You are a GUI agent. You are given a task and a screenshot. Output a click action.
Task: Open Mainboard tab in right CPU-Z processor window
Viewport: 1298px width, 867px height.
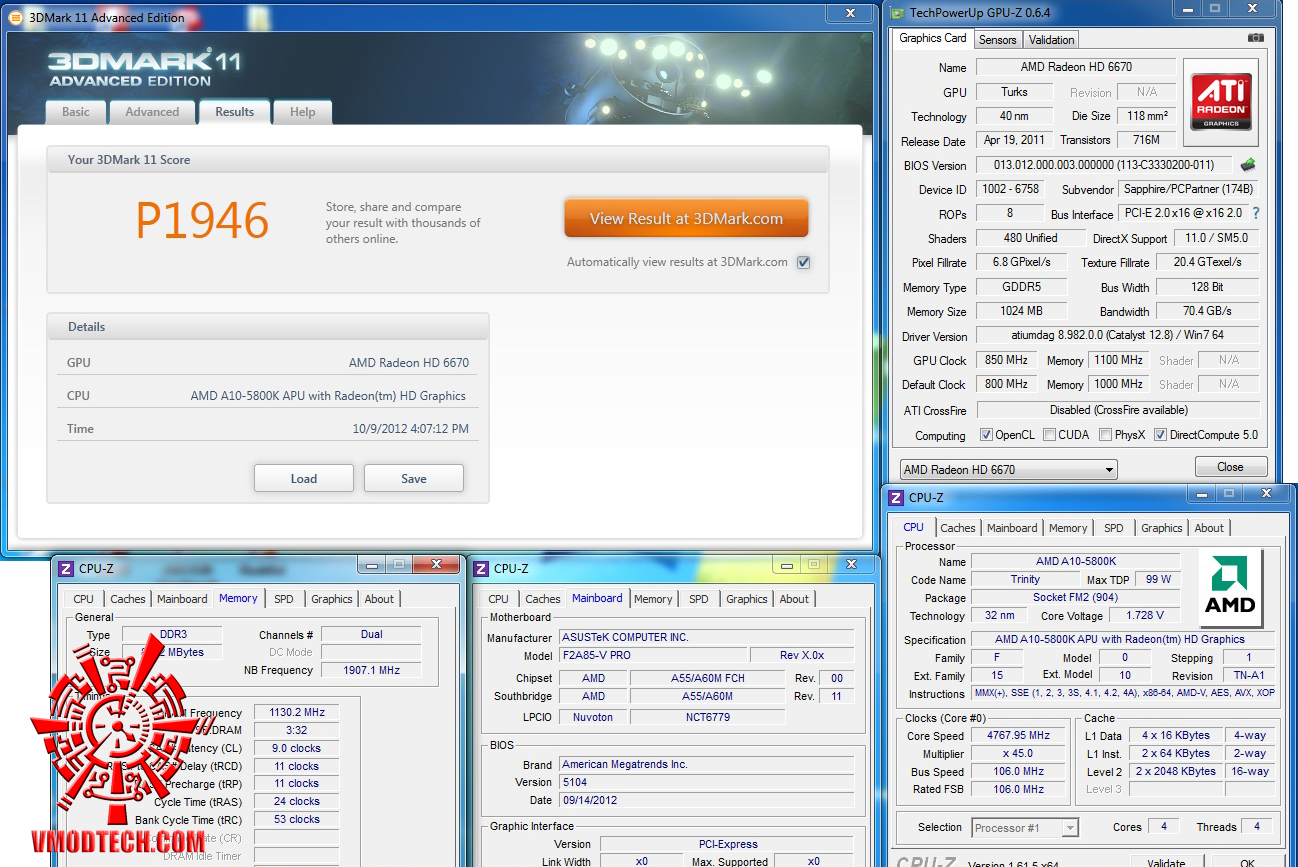(x=1012, y=528)
